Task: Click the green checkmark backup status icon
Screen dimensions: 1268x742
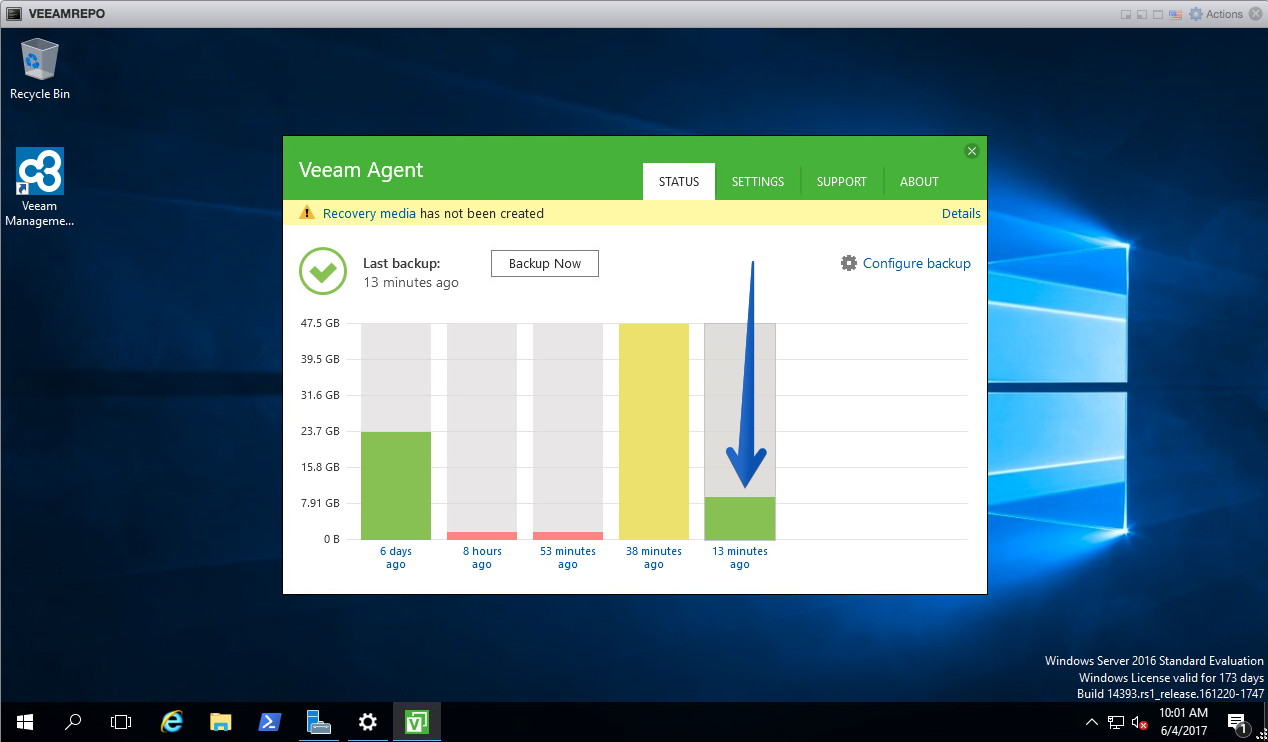Action: coord(323,272)
